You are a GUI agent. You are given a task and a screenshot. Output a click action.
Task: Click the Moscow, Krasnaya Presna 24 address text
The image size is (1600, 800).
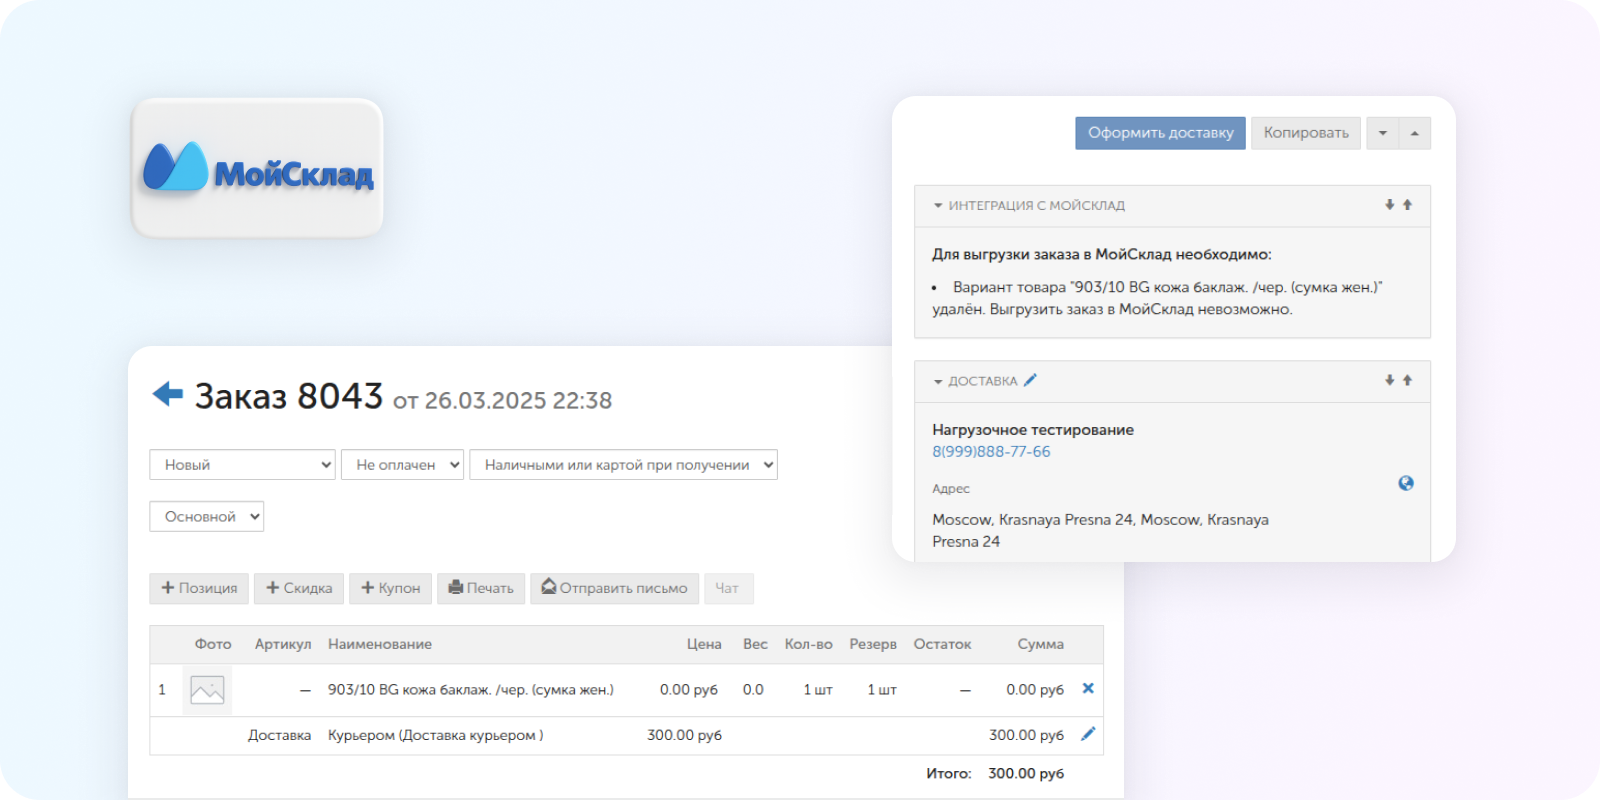coord(1100,531)
